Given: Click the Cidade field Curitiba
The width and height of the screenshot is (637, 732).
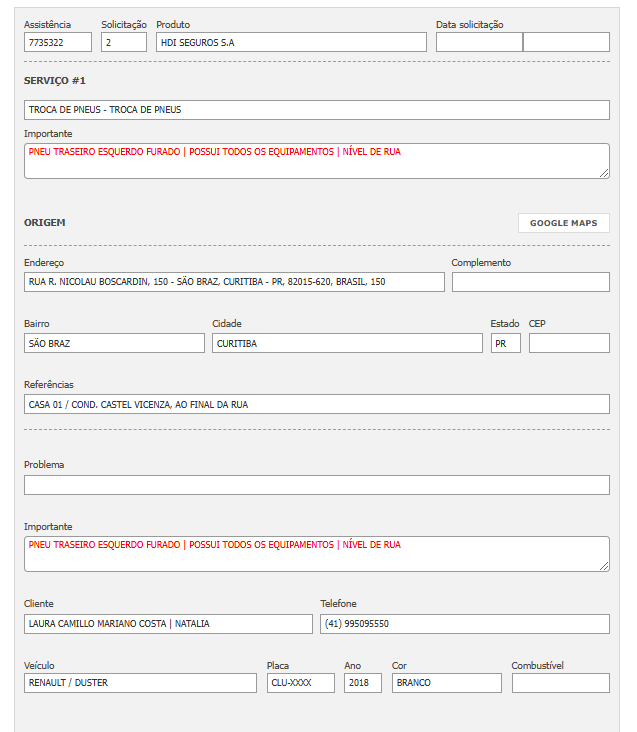Looking at the screenshot, I should pyautogui.click(x=347, y=343).
